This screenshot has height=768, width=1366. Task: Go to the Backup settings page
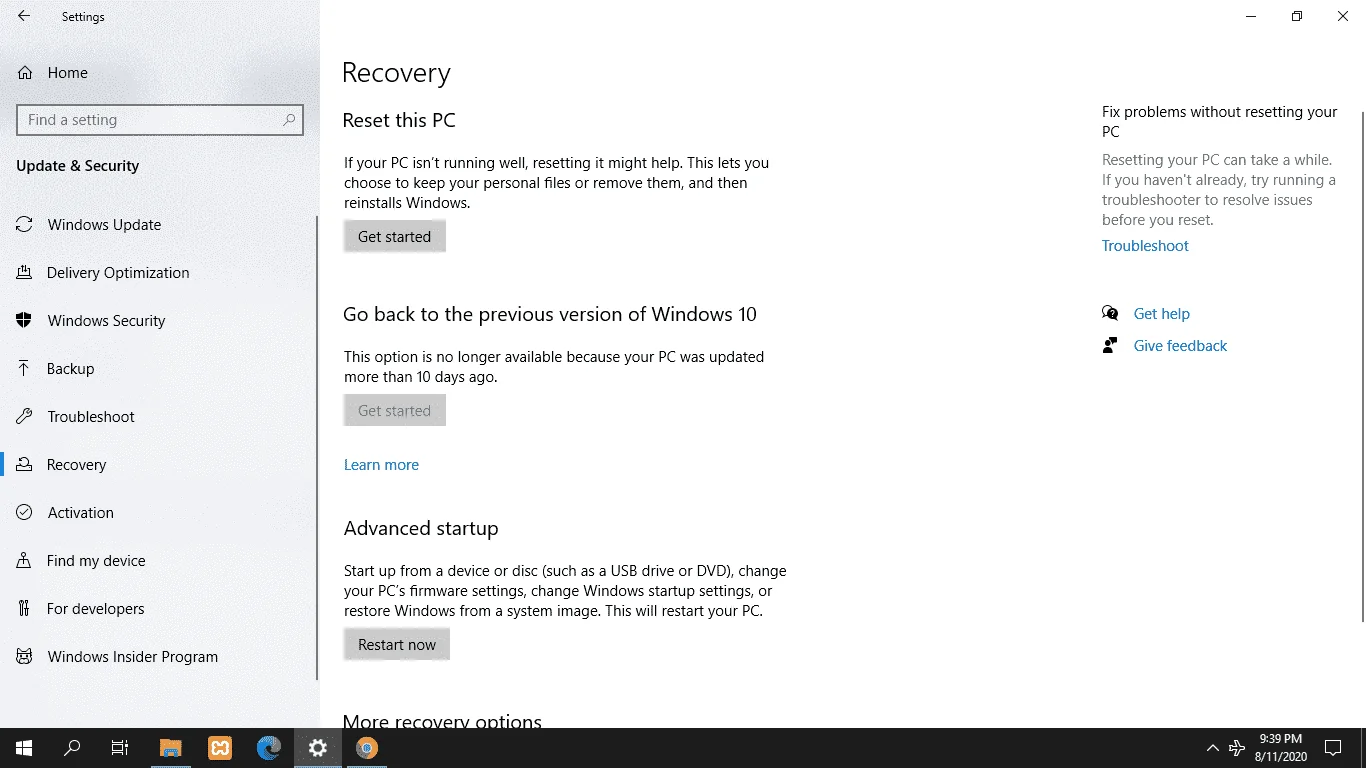click(158, 369)
